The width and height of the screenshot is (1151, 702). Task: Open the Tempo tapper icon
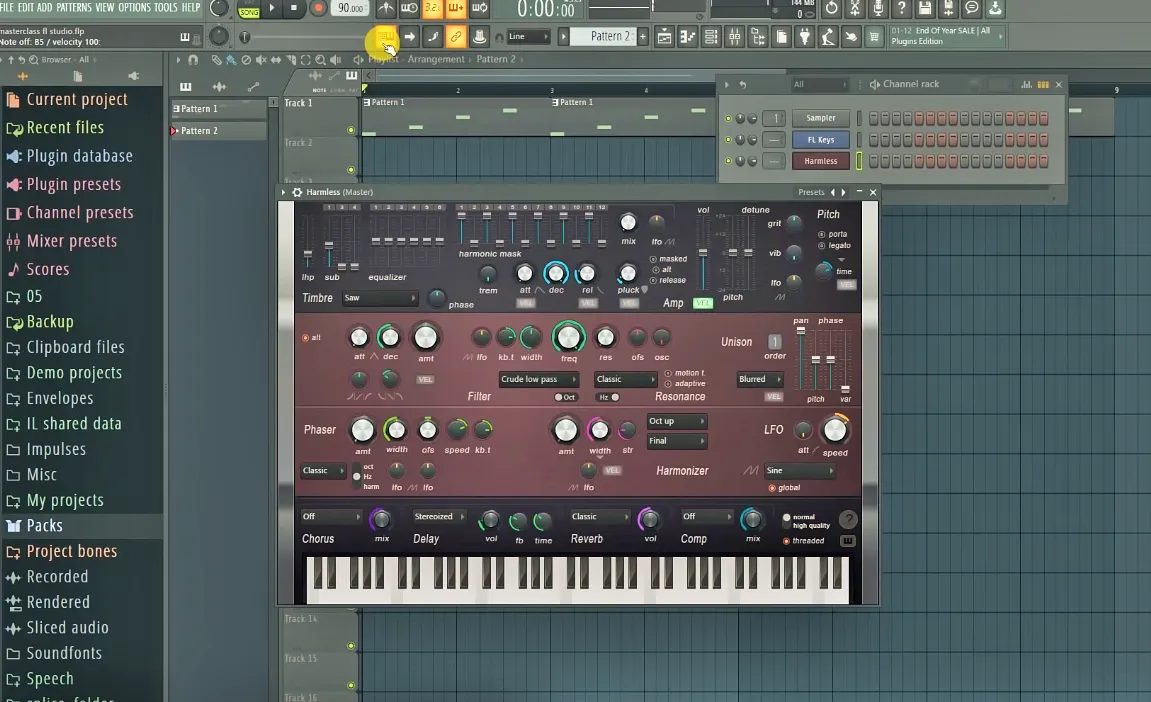(828, 37)
